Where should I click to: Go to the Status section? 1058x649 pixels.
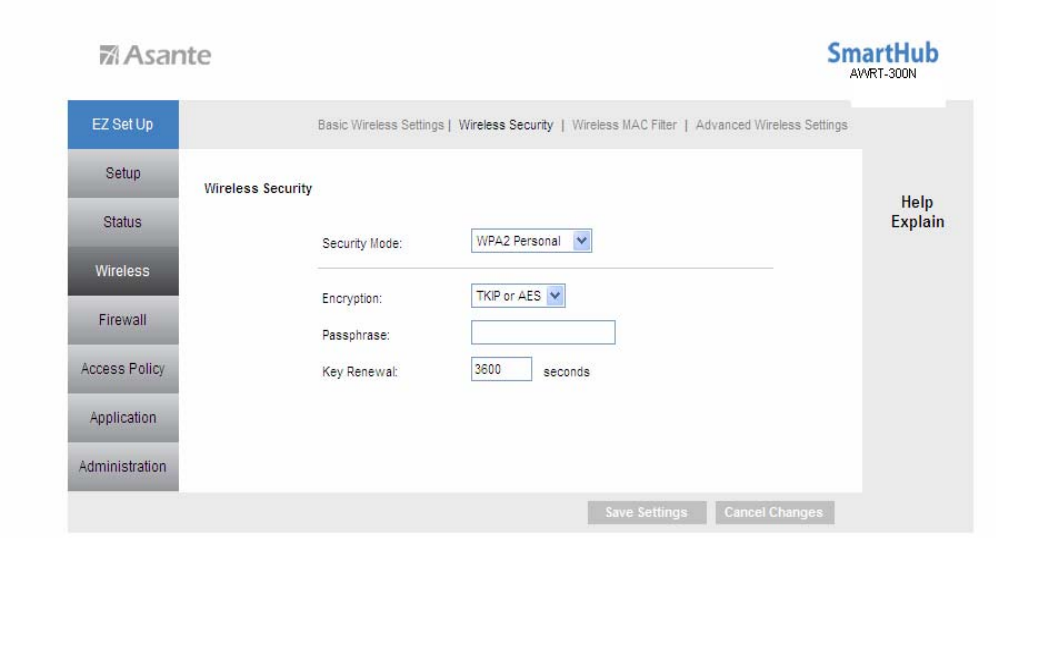(x=123, y=222)
